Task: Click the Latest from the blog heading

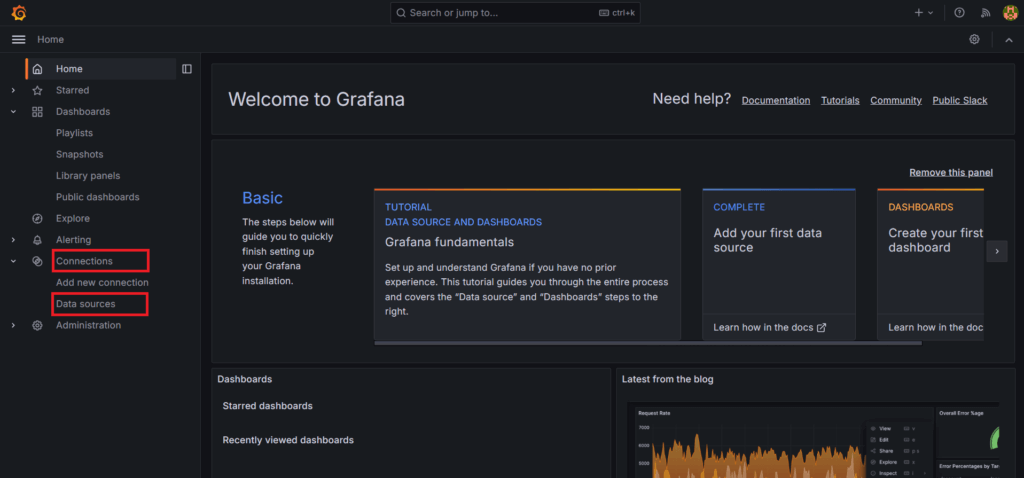Action: point(667,379)
